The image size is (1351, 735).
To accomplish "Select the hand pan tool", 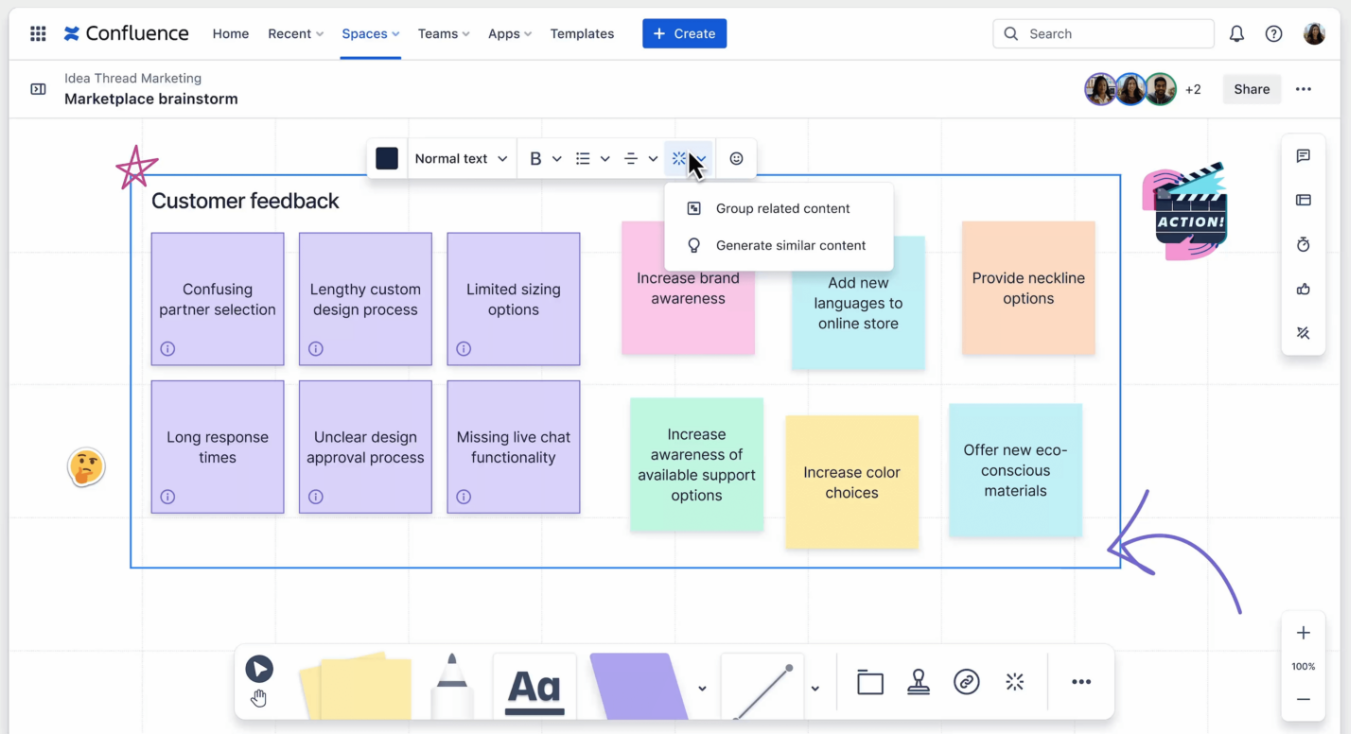I will click(x=259, y=698).
